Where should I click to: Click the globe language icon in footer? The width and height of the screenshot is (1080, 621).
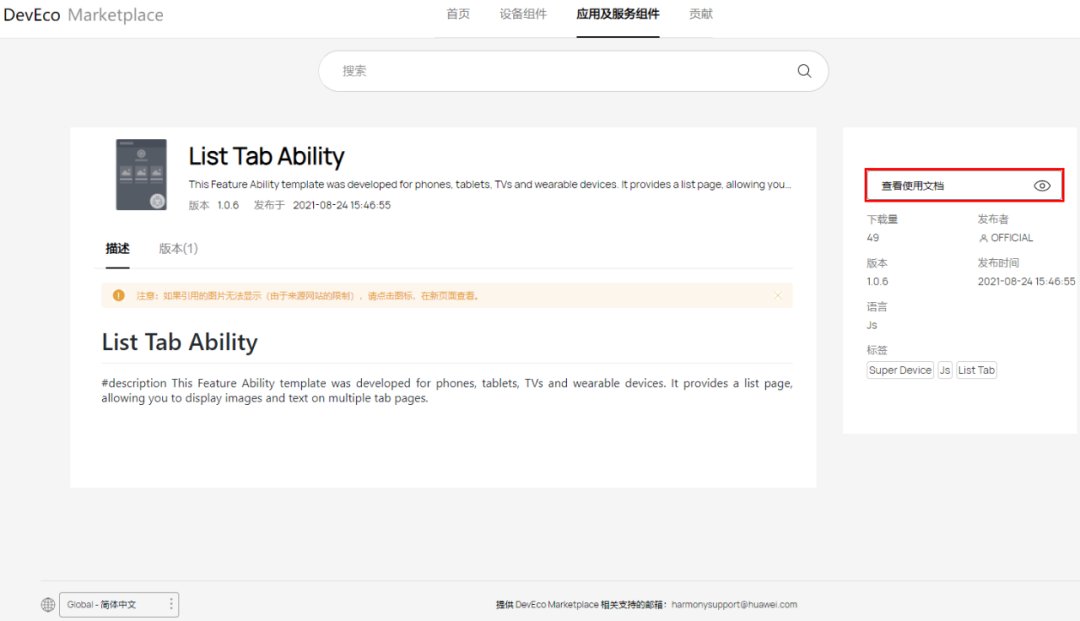[48, 604]
